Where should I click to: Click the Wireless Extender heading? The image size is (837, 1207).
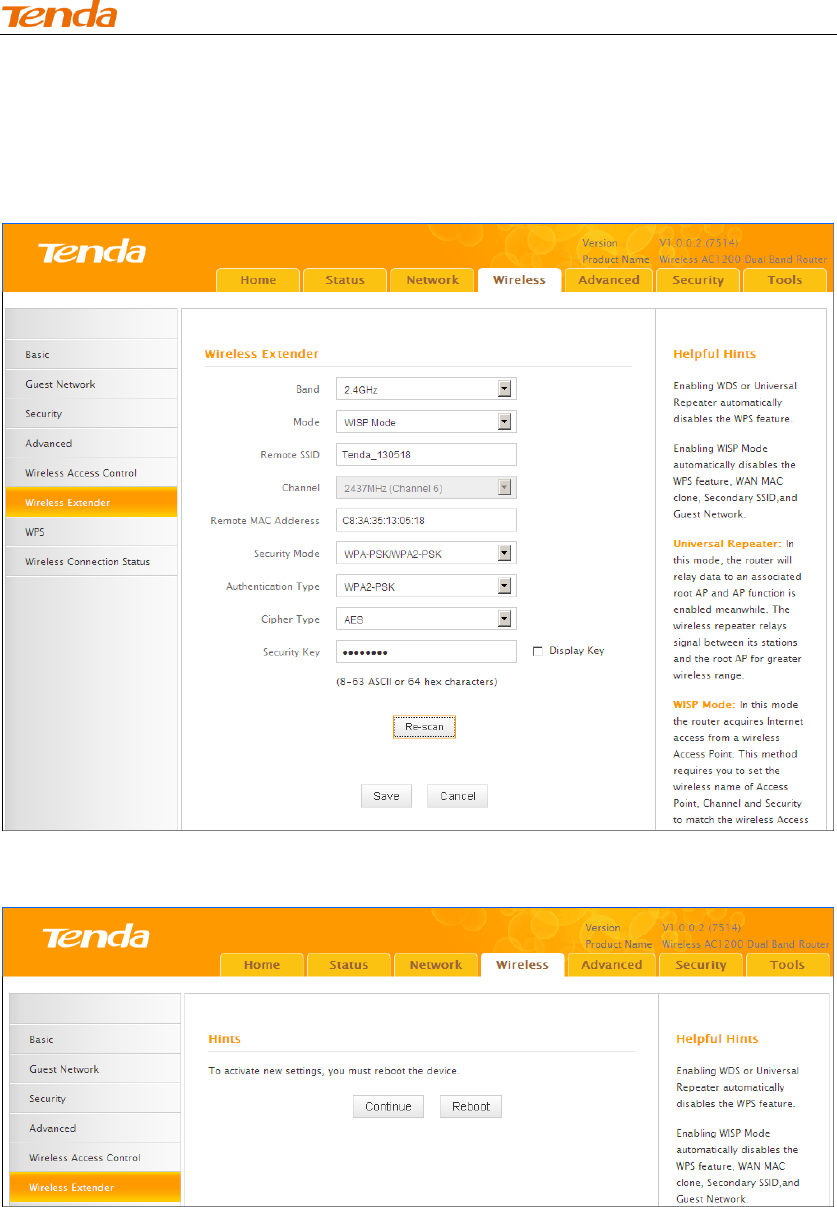[x=261, y=354]
